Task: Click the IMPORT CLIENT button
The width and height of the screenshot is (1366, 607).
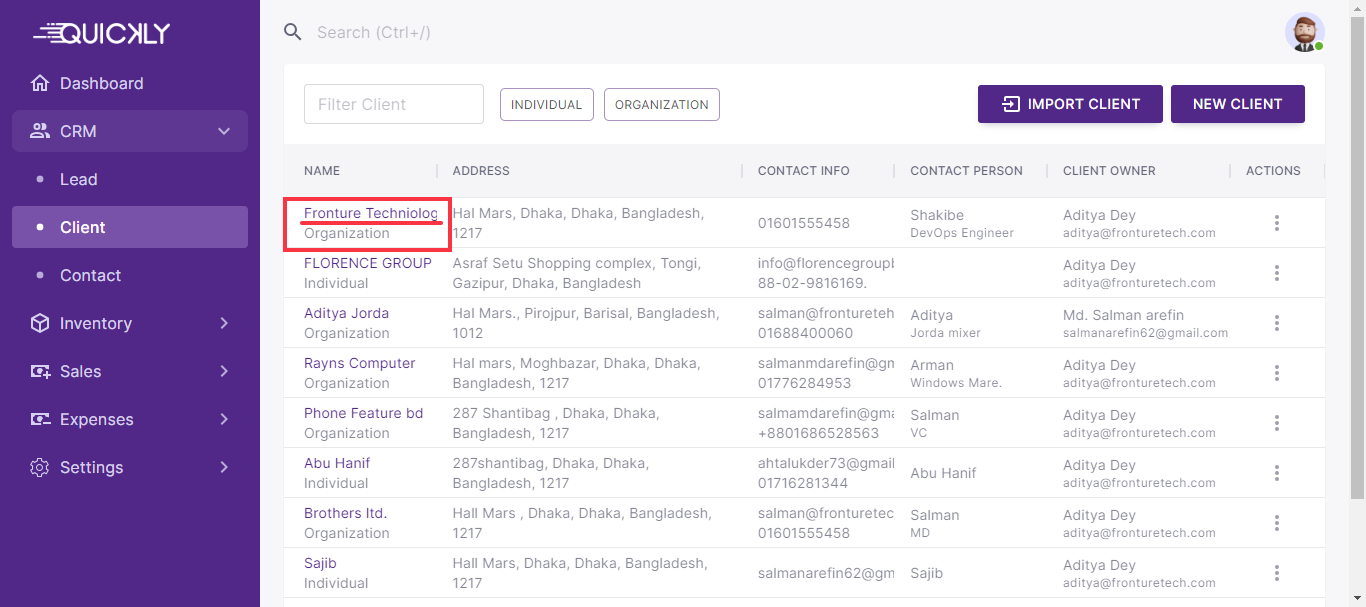Action: [1070, 104]
